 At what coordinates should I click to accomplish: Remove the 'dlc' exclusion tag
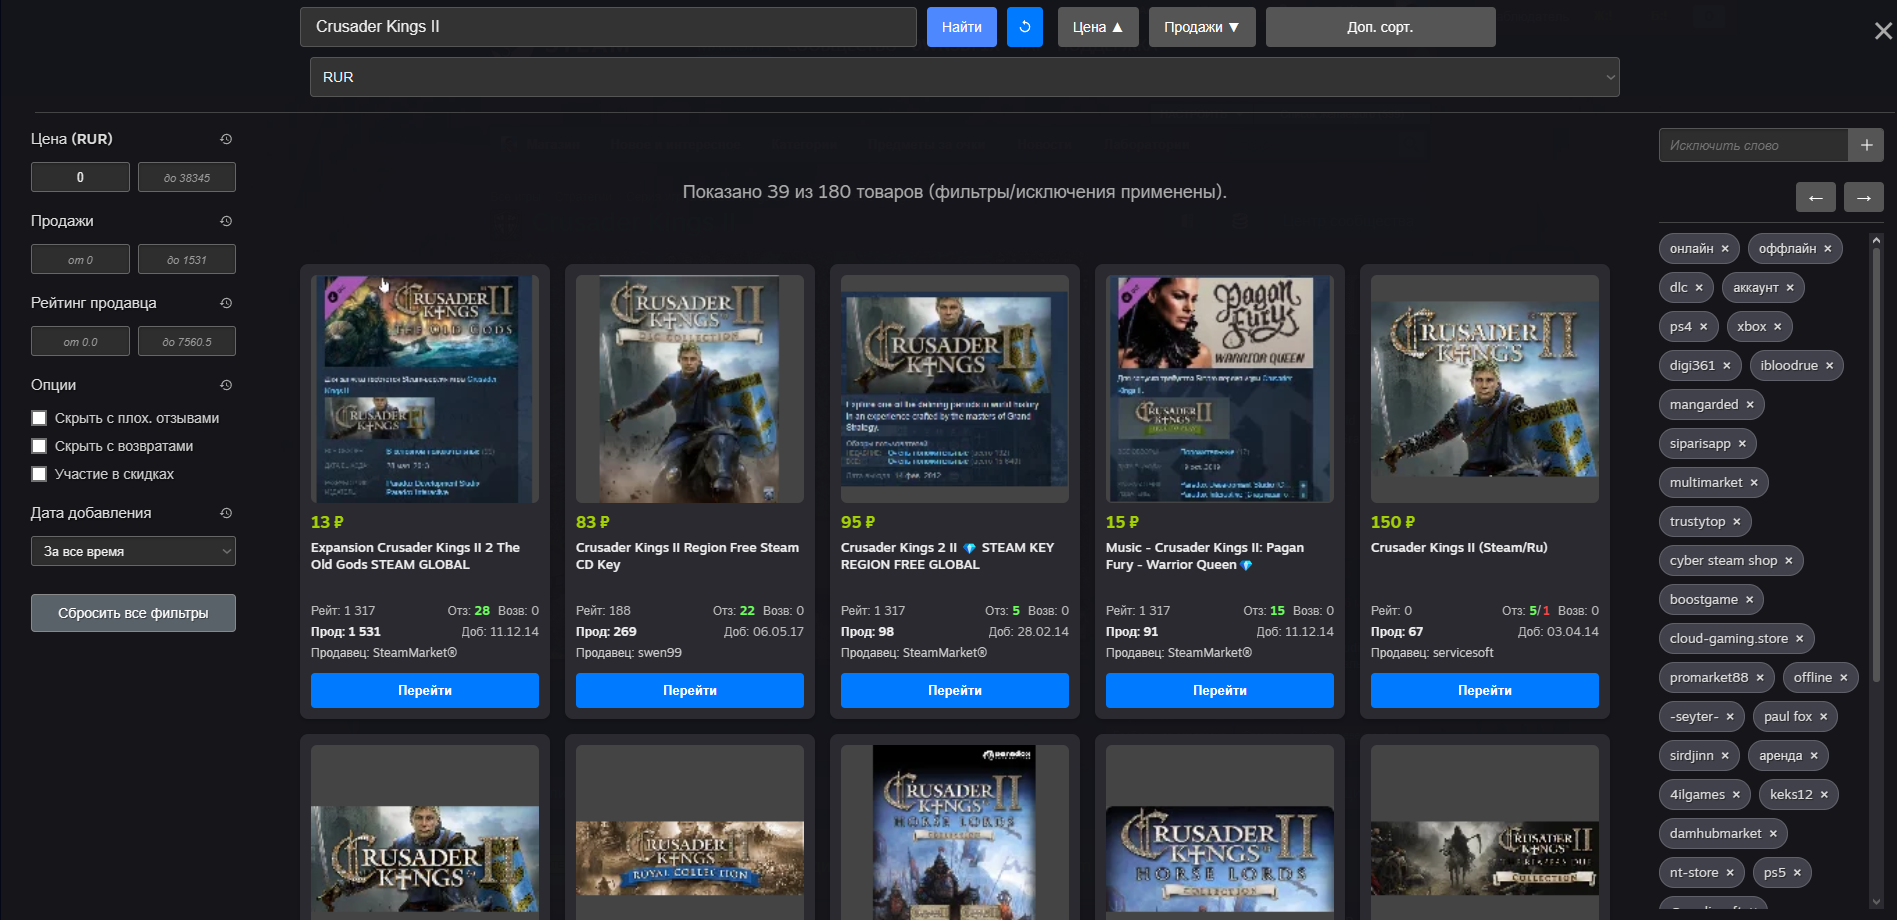point(1699,288)
